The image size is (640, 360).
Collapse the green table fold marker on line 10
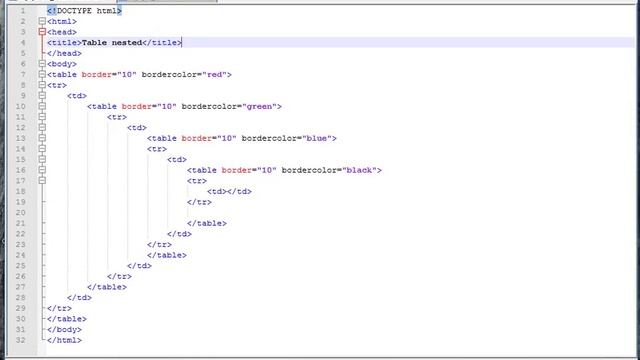[x=42, y=106]
